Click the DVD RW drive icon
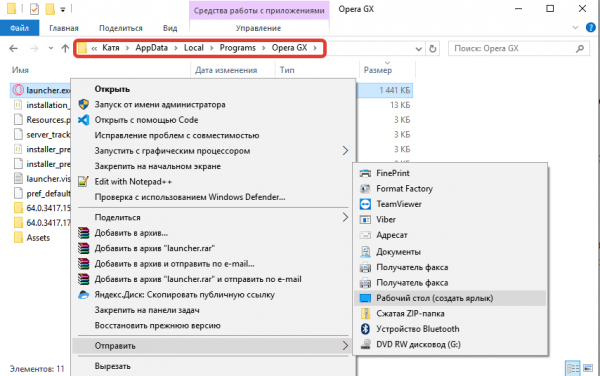600x376 pixels. coord(365,344)
